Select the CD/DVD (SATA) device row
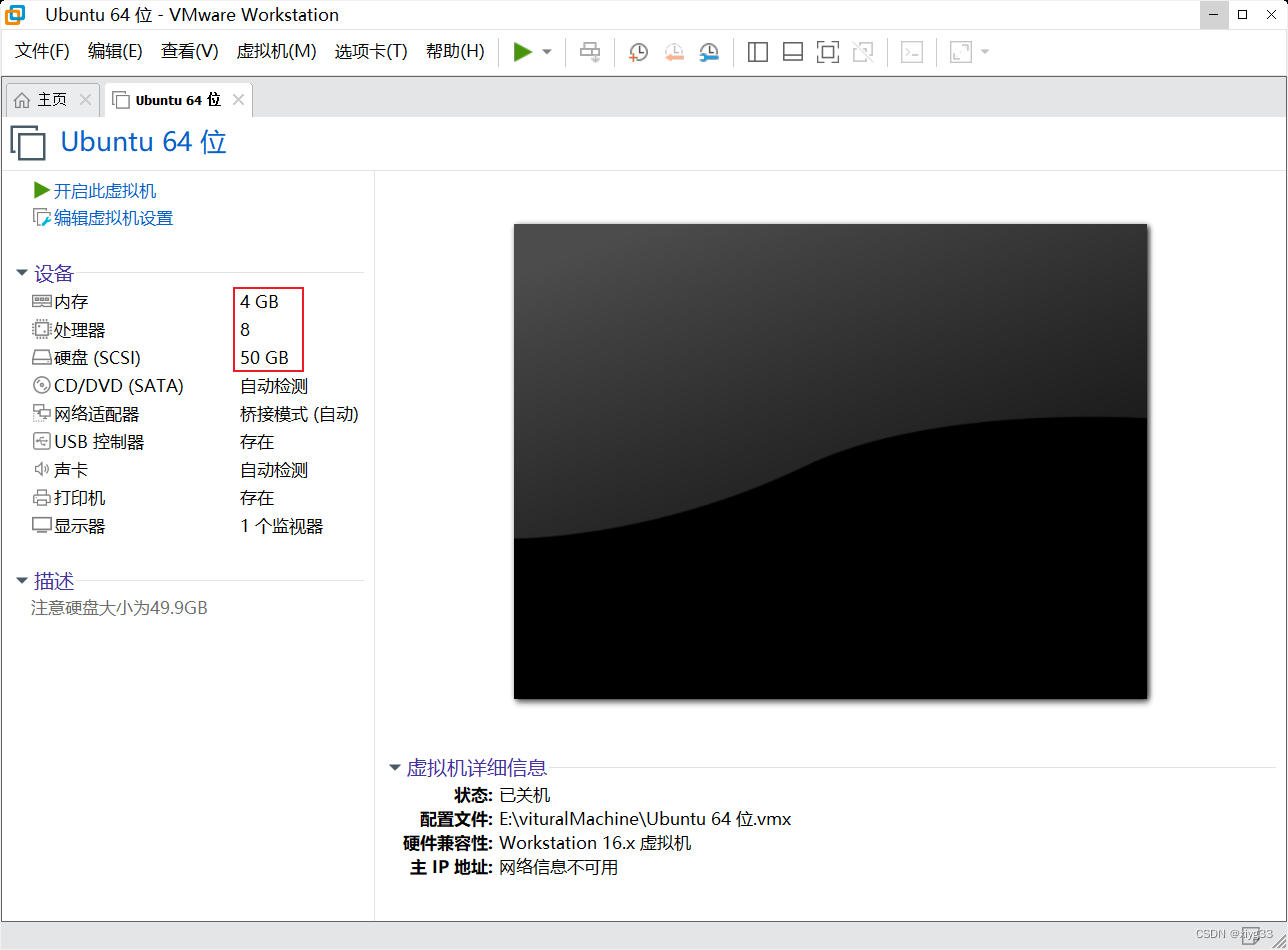Image resolution: width=1288 pixels, height=950 pixels. (x=196, y=385)
